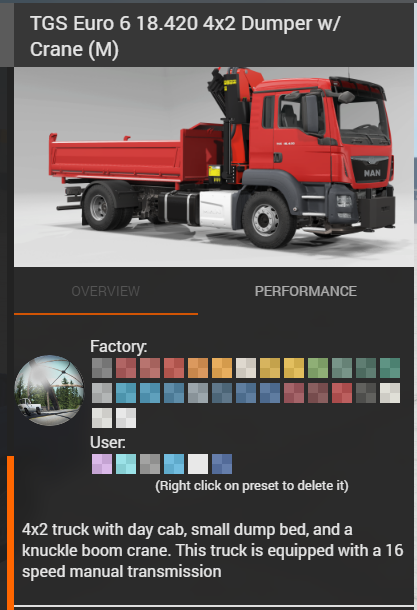Image resolution: width=417 pixels, height=610 pixels.
Task: Pick the orange factory paint swatch
Action: (x=198, y=368)
